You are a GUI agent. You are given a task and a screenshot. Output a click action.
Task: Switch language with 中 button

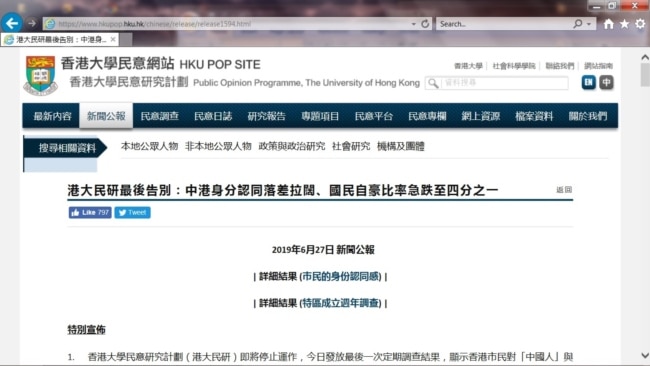point(606,82)
